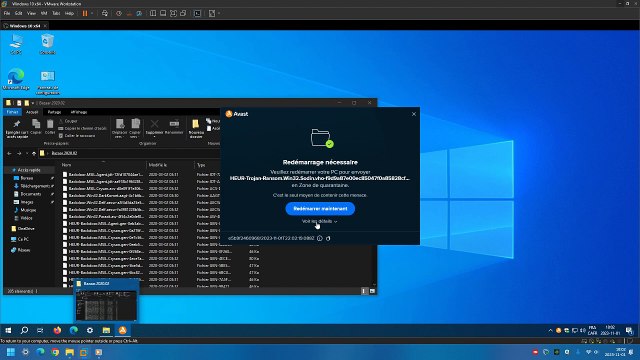Open the Panneau de configuration desktop icon
Image resolution: width=640 pixels, height=360 pixels.
(x=47, y=83)
